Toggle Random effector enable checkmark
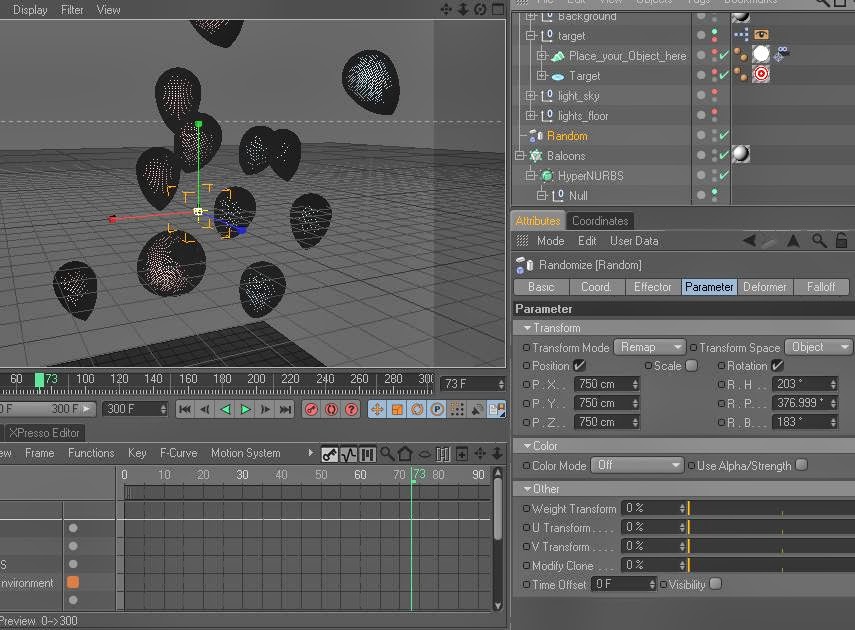 click(x=724, y=135)
